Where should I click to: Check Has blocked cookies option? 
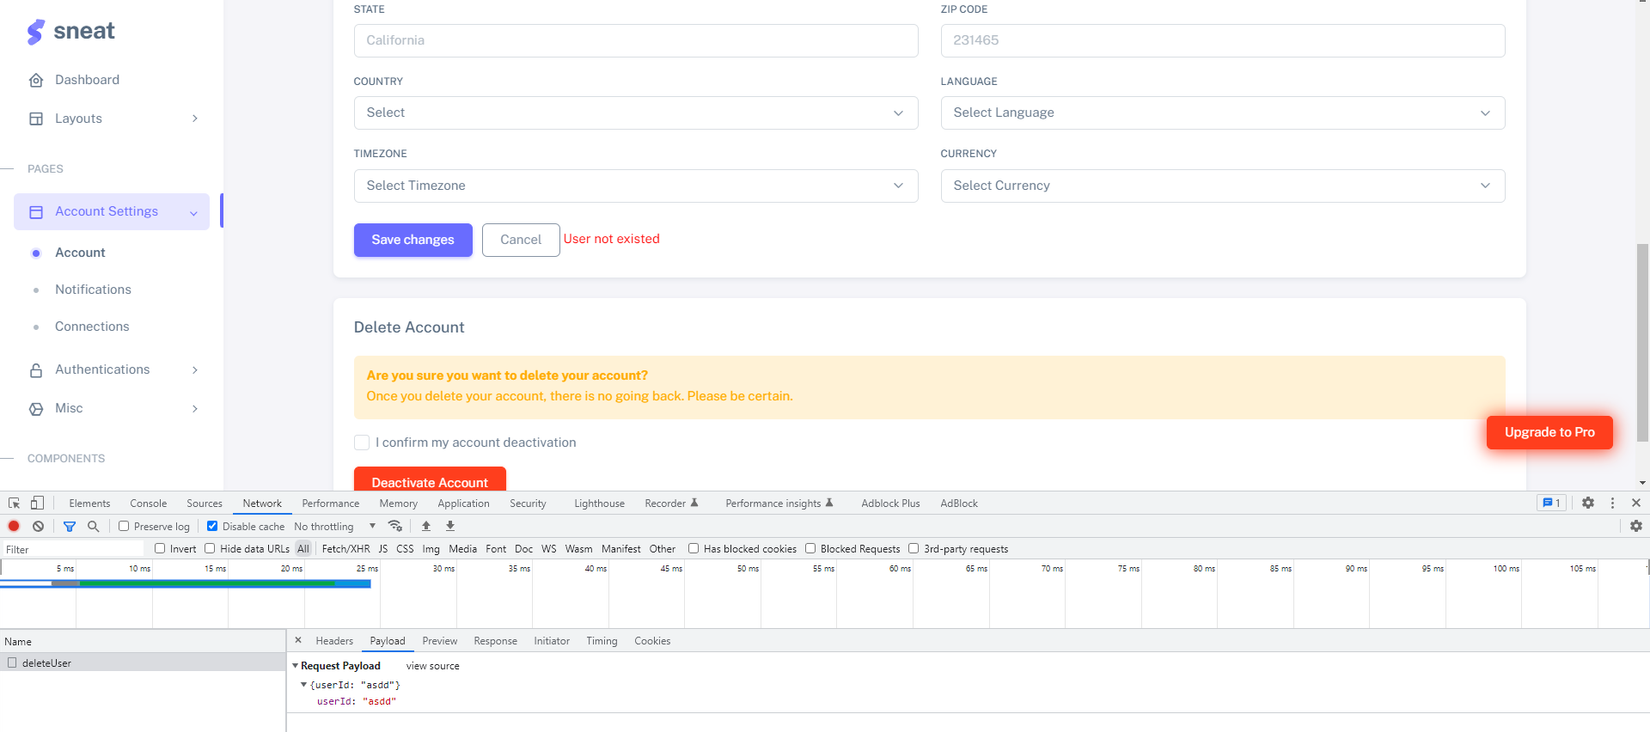pos(693,549)
